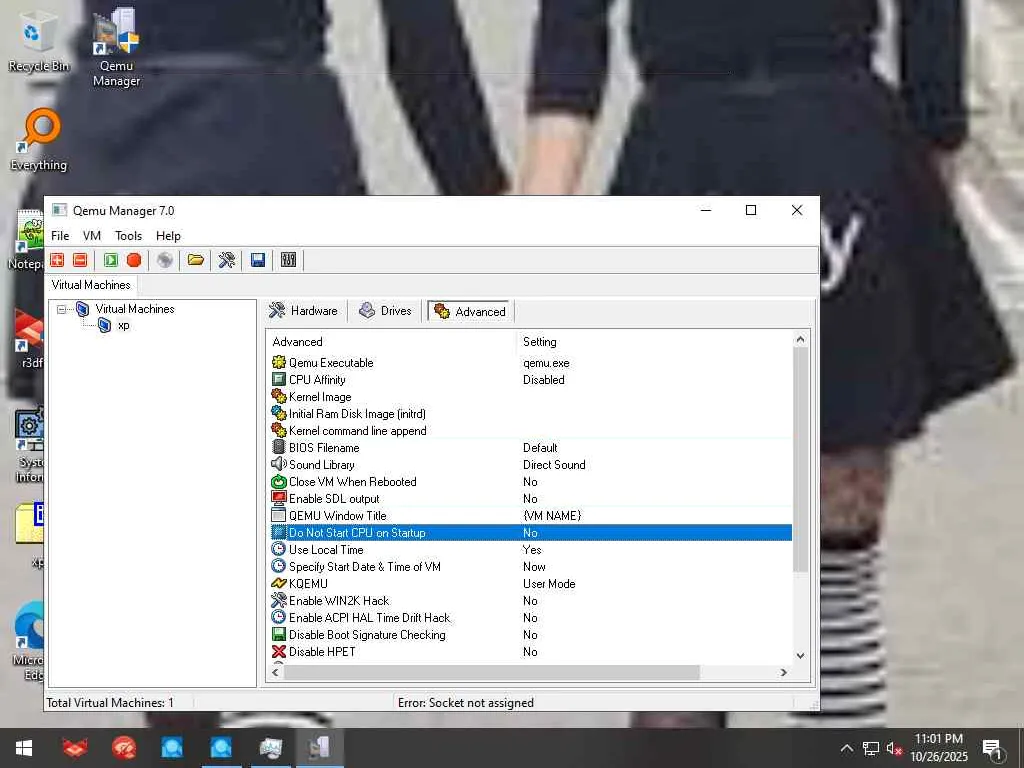Click the User Mode setting value
The width and height of the screenshot is (1024, 768).
[x=549, y=583]
